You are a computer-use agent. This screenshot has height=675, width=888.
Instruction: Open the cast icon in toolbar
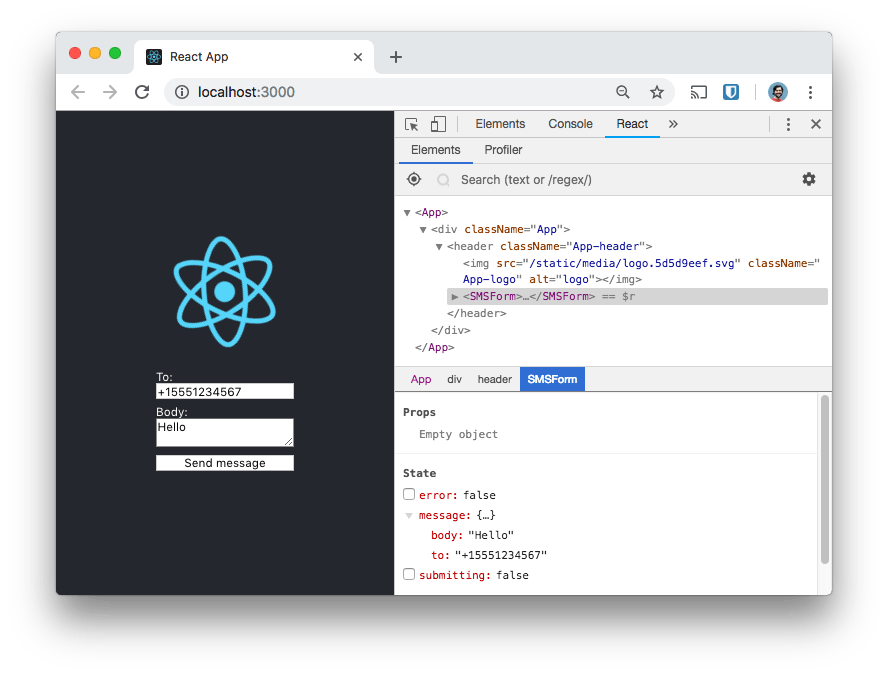tap(699, 92)
